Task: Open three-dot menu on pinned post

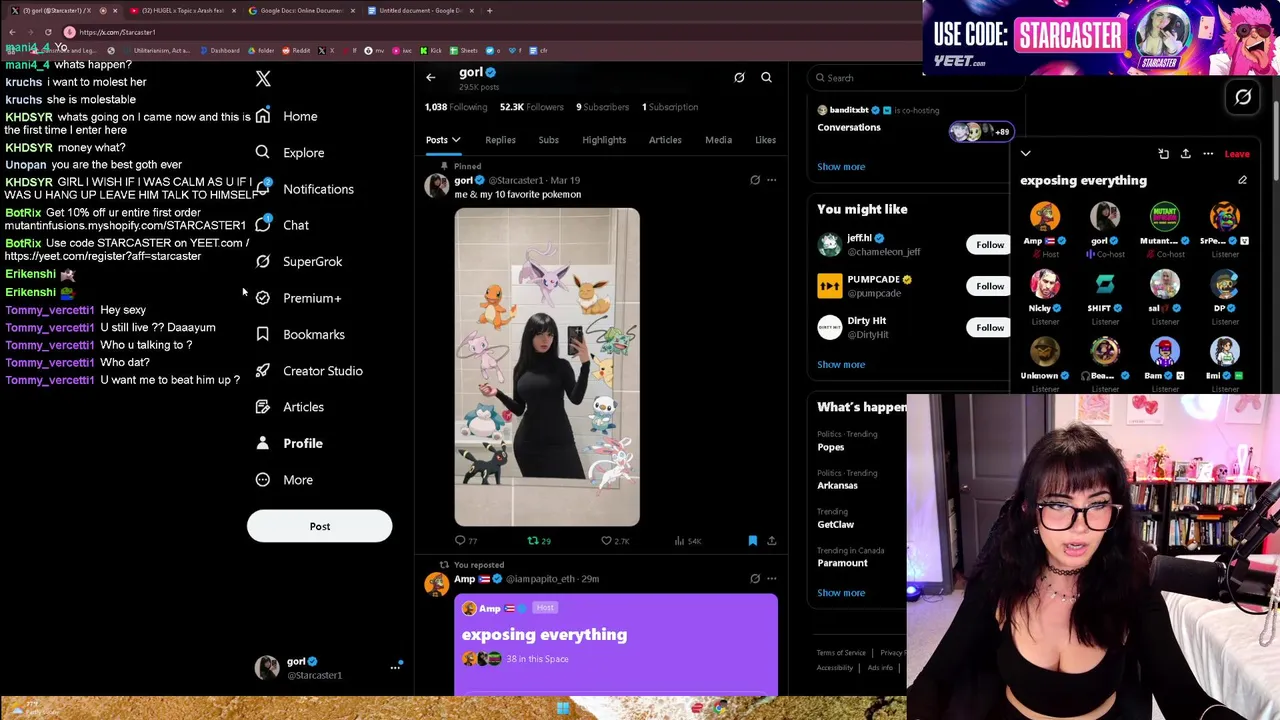Action: click(771, 180)
